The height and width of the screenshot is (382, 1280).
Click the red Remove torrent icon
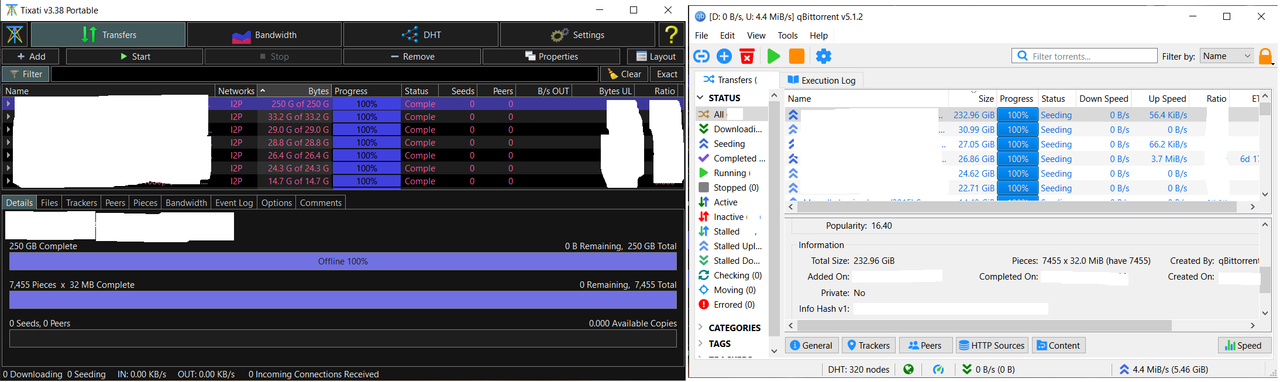coord(747,57)
